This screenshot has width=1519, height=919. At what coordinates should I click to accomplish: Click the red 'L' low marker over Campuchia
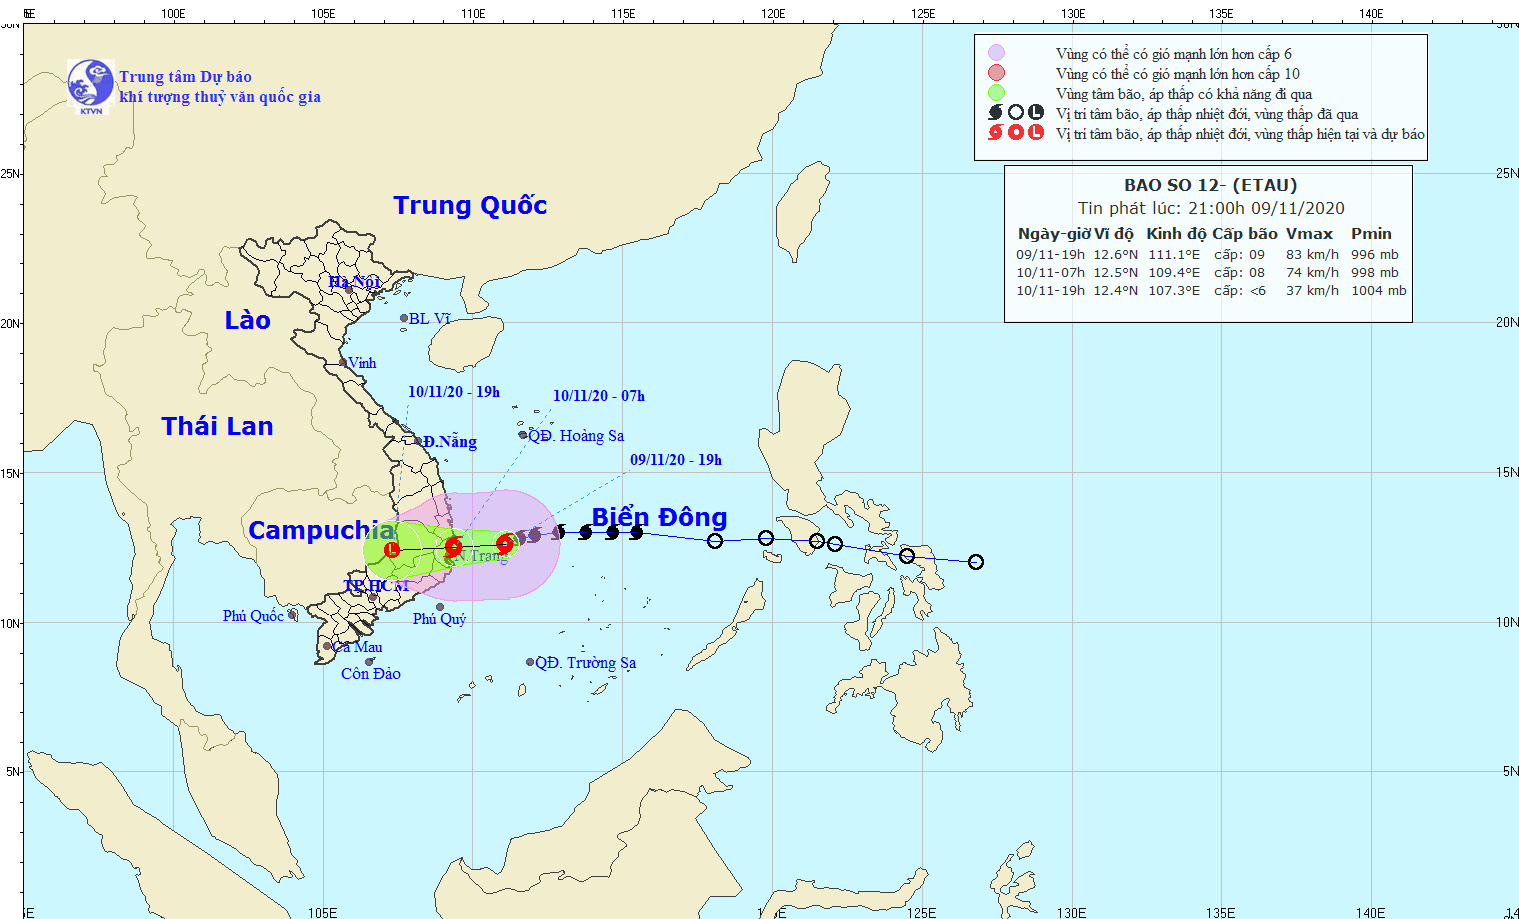pos(391,549)
